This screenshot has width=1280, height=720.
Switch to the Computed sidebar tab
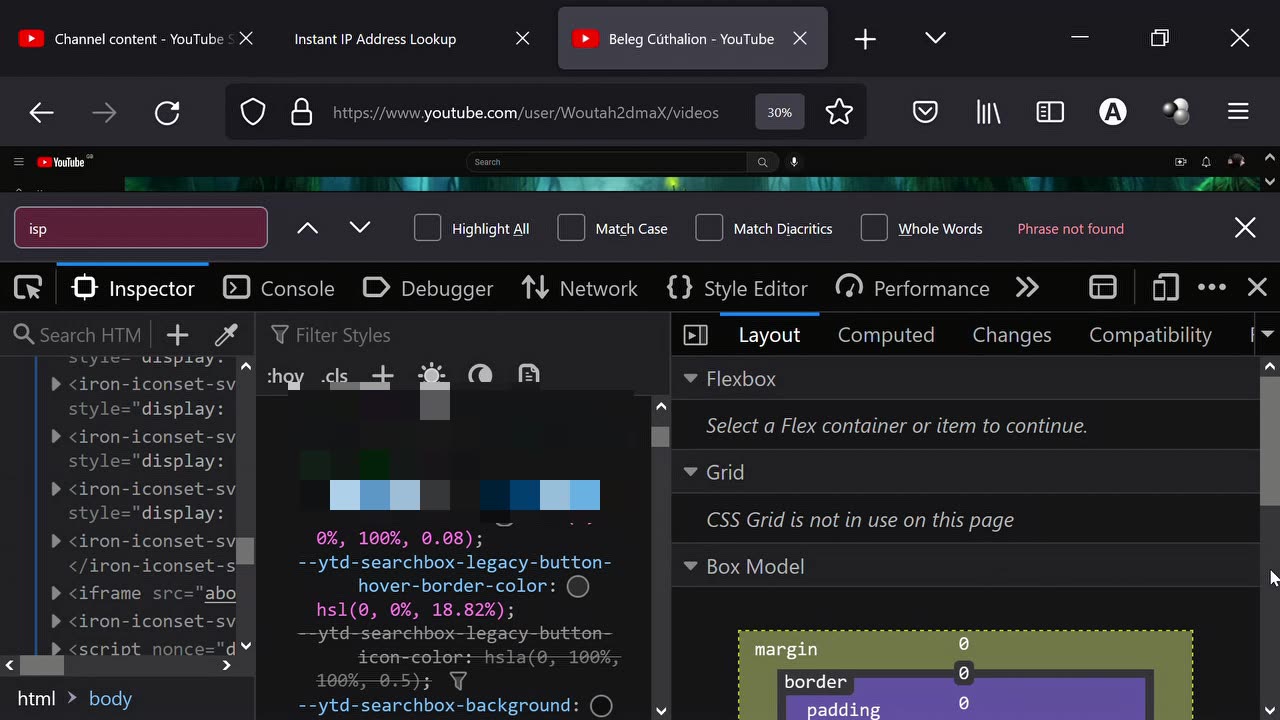click(886, 335)
